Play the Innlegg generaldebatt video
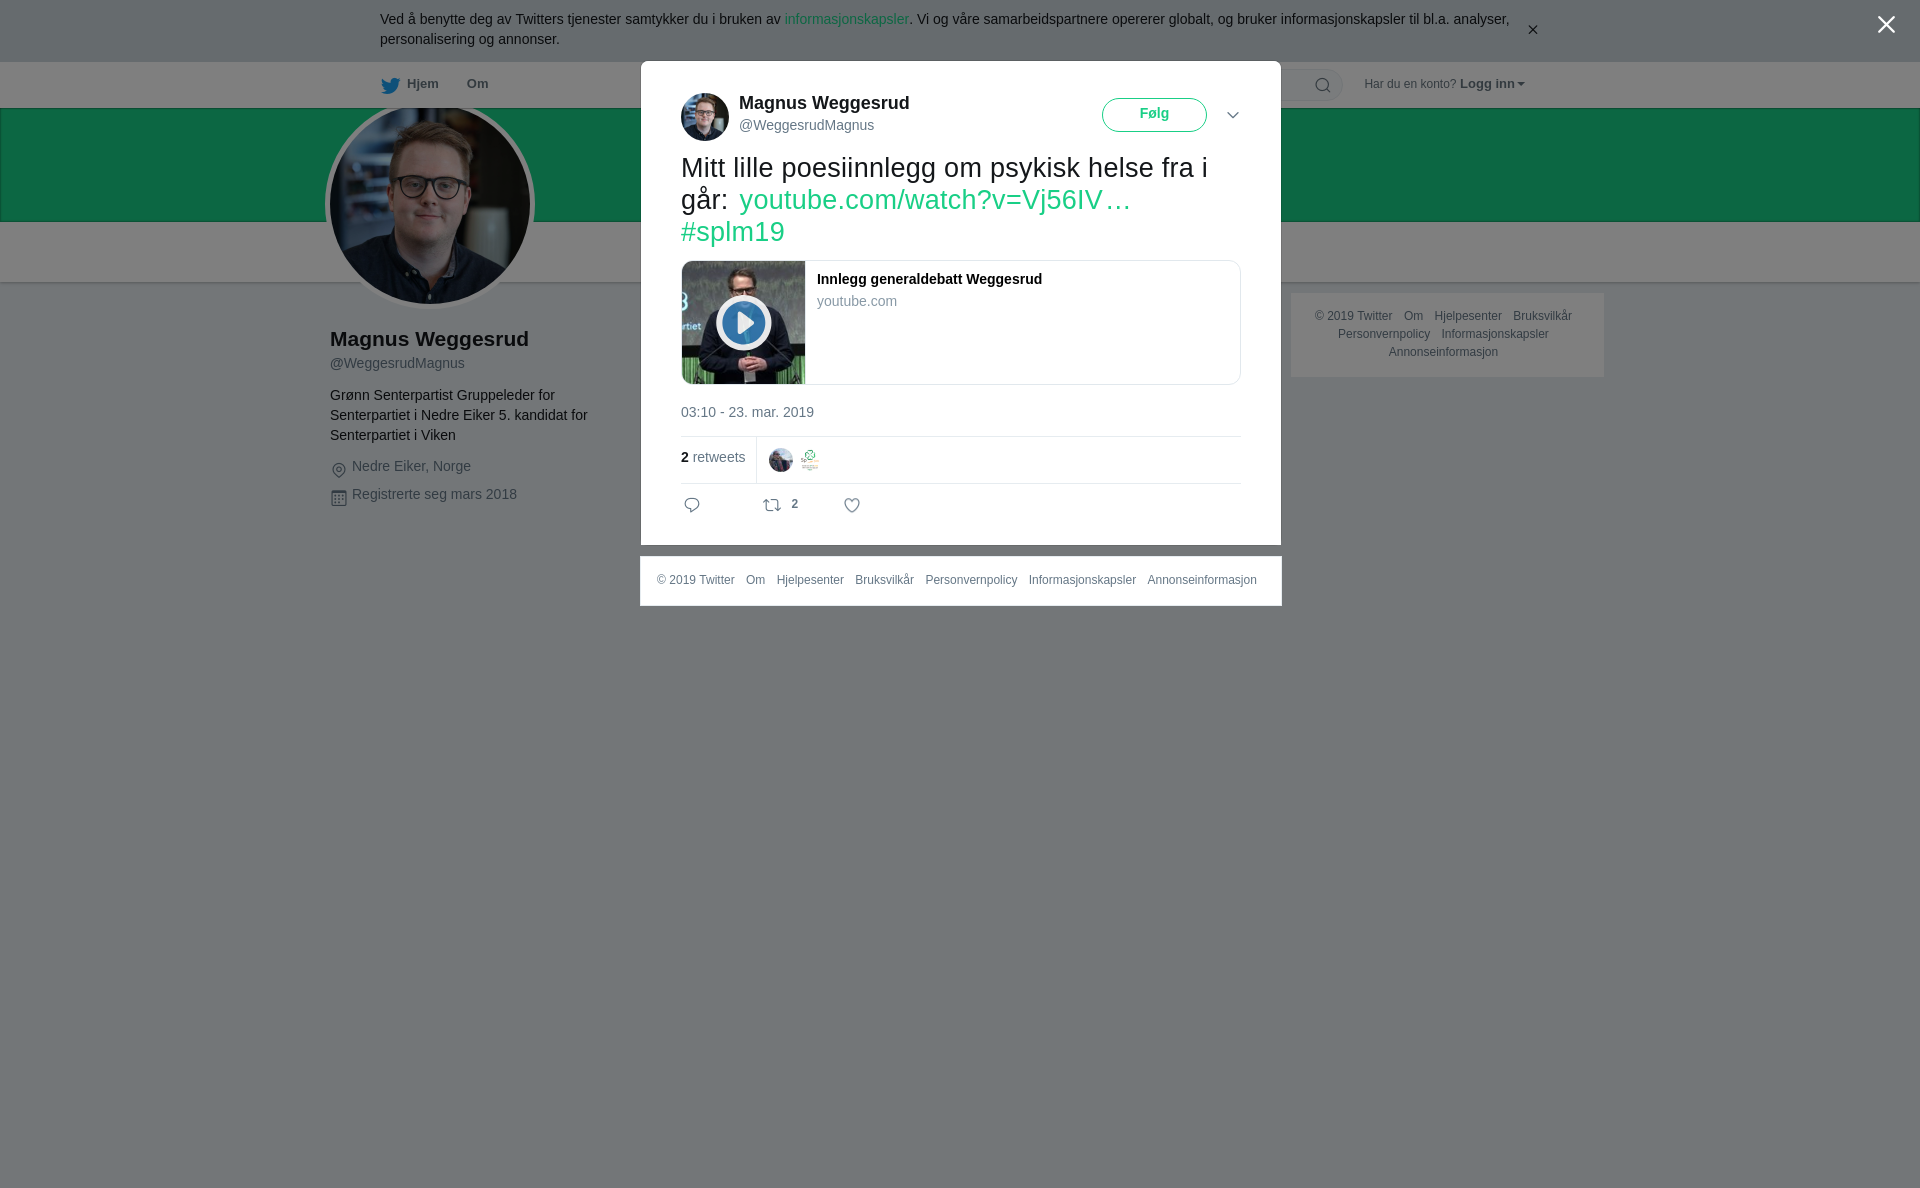 (x=743, y=322)
